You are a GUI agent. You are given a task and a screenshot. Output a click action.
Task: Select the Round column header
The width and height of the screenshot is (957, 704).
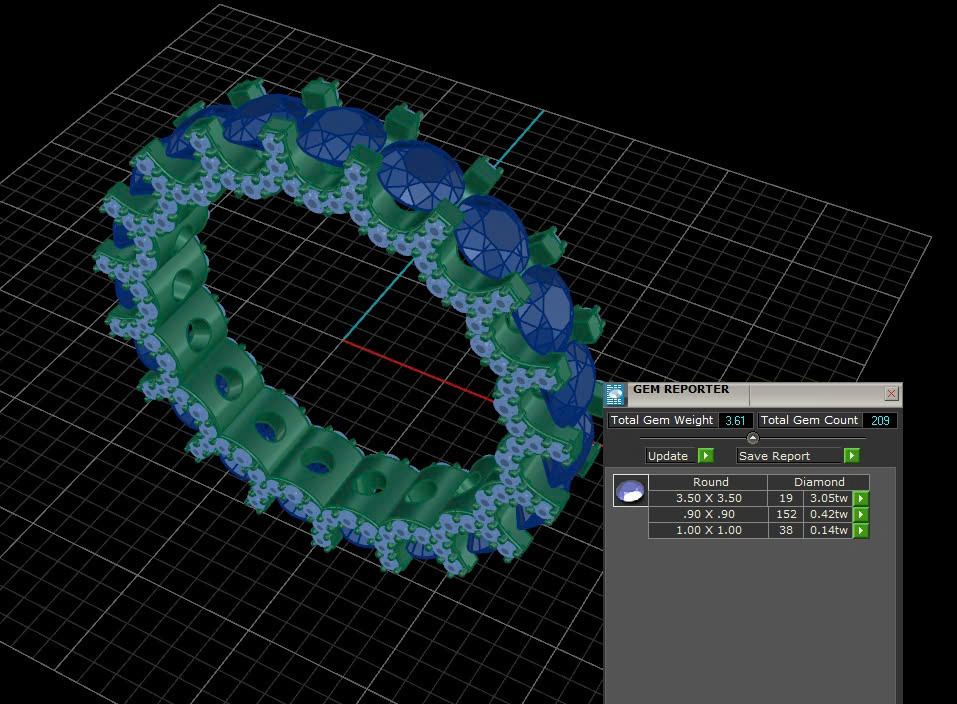point(710,482)
